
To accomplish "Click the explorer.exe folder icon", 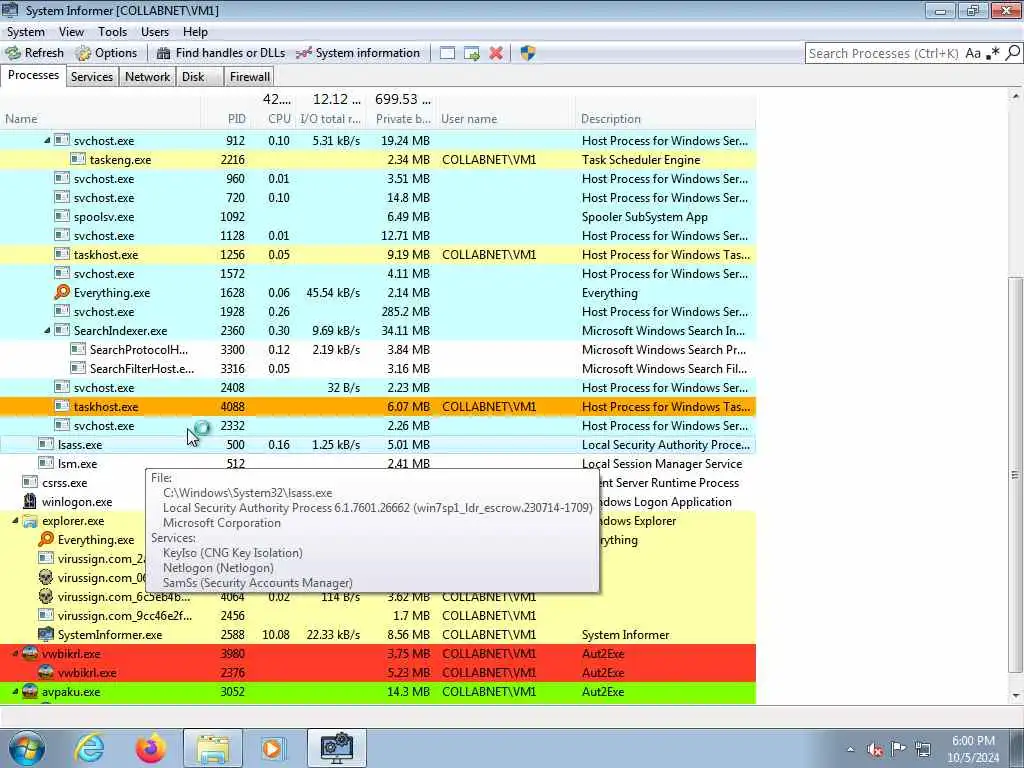I will (x=30, y=520).
